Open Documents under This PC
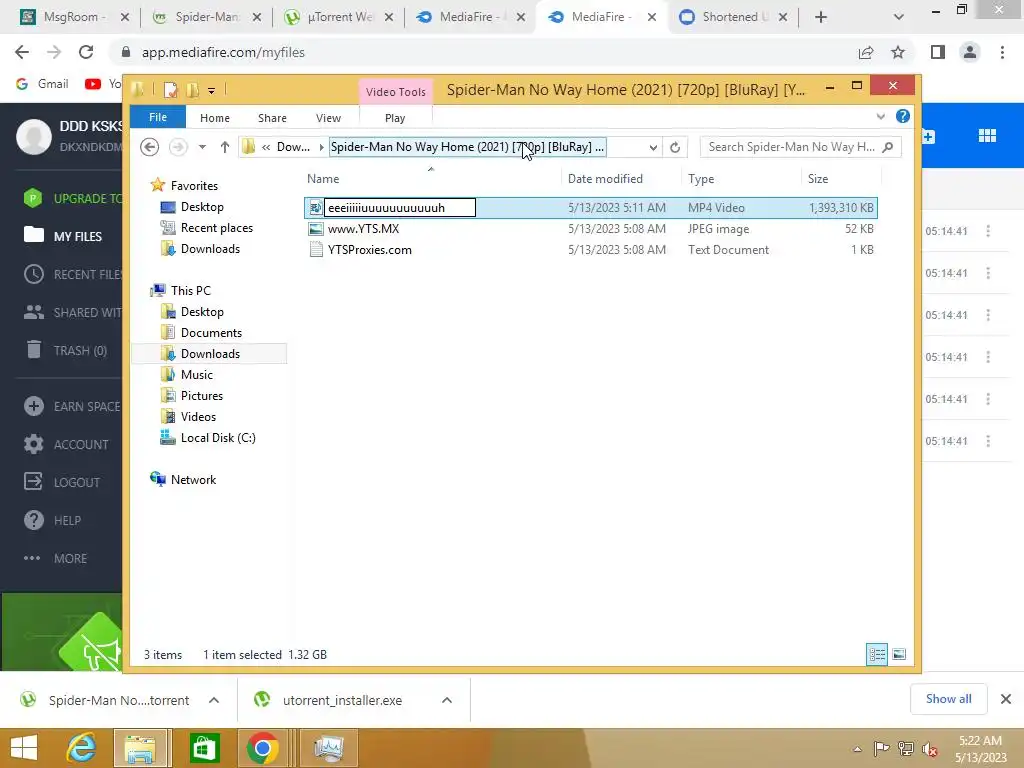This screenshot has height=768, width=1024. tap(211, 333)
